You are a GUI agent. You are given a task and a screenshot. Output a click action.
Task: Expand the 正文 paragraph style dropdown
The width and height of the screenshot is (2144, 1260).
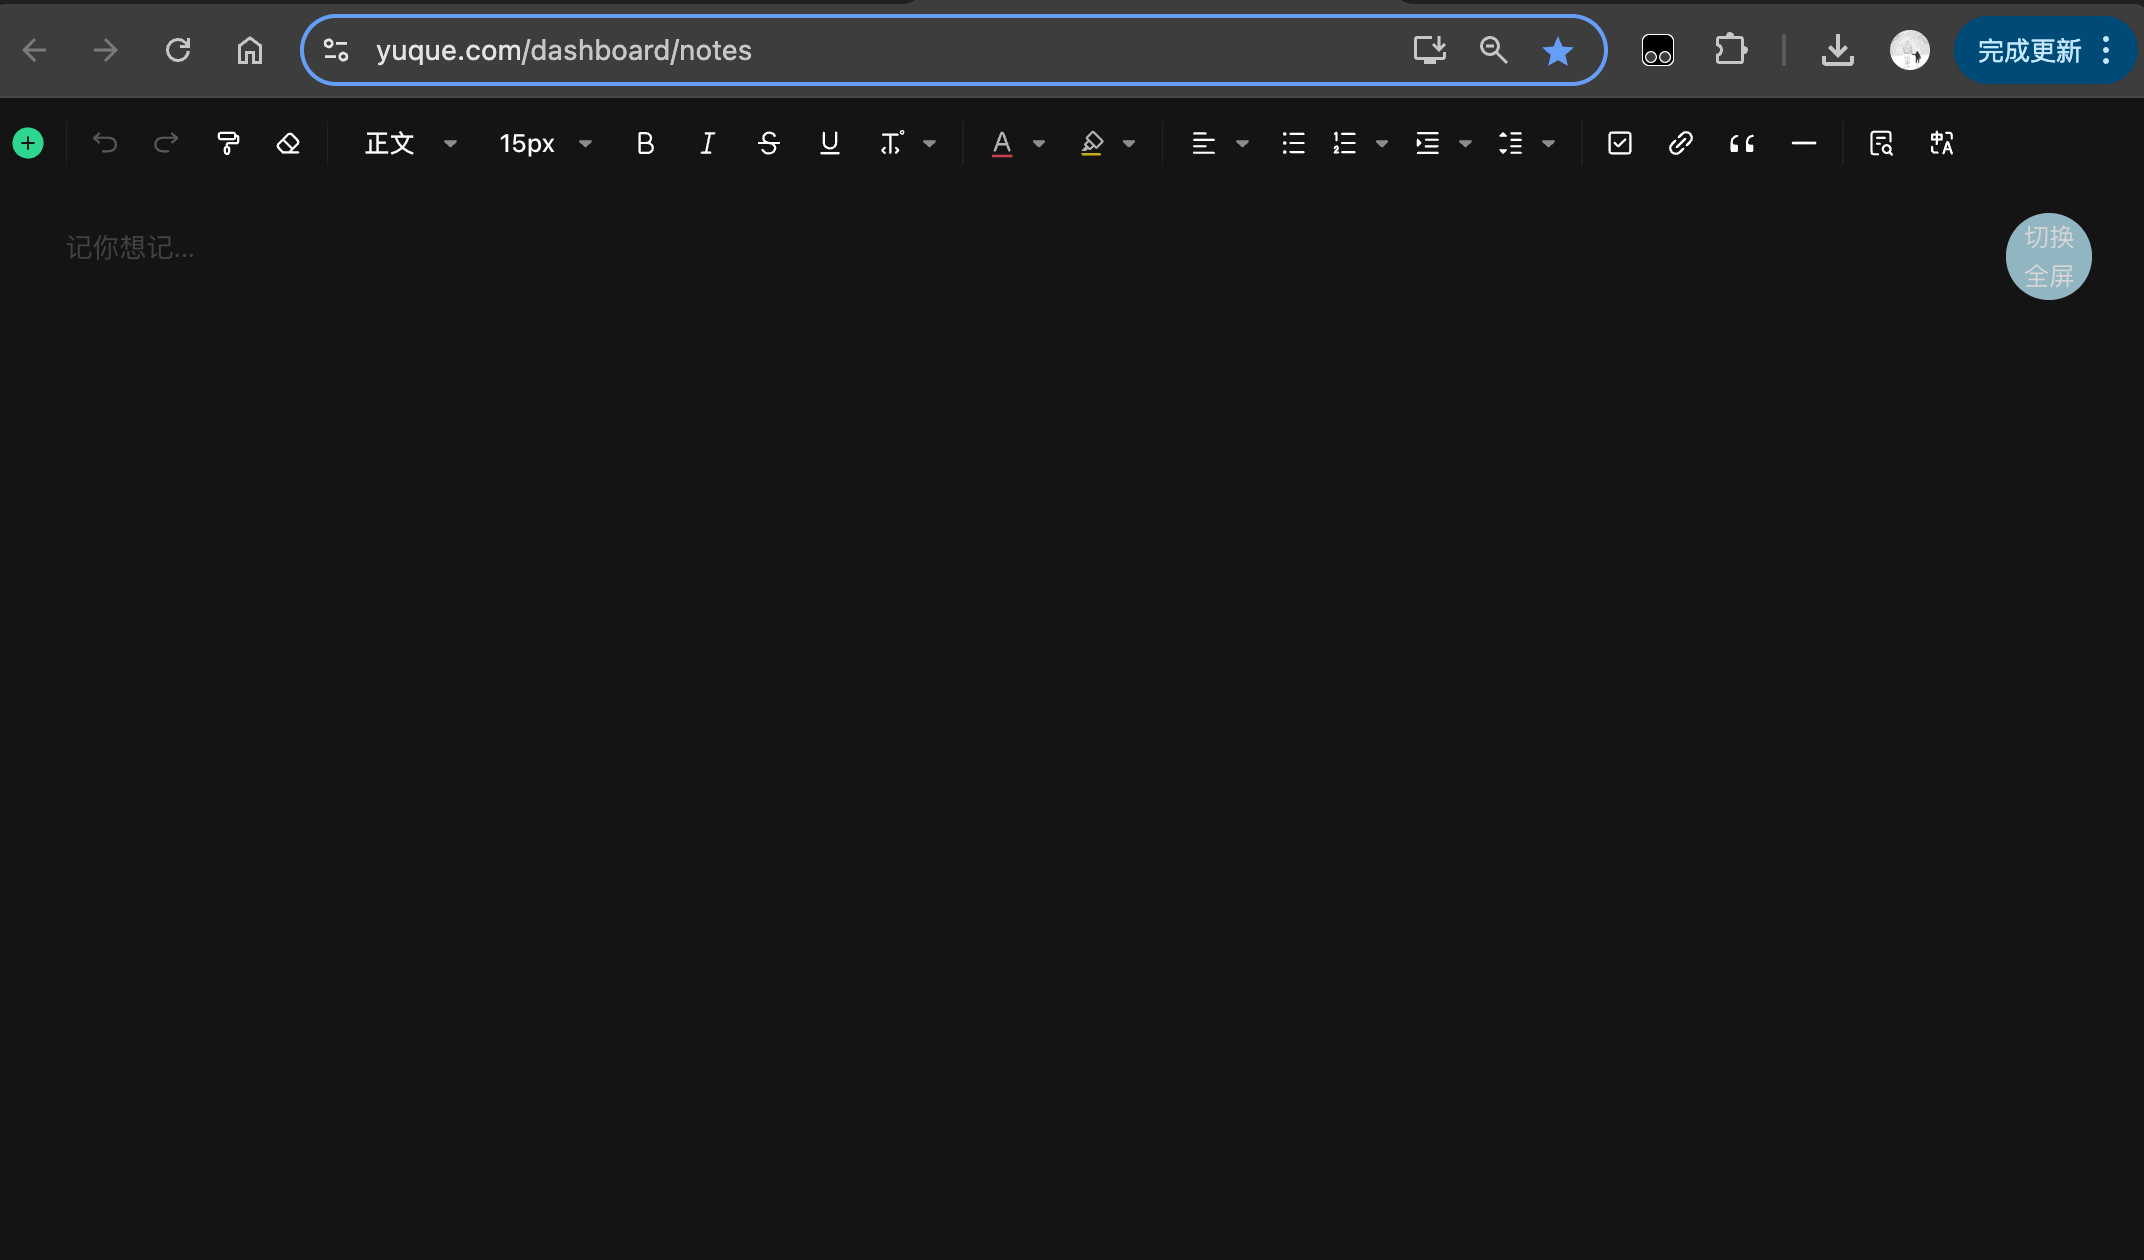450,144
